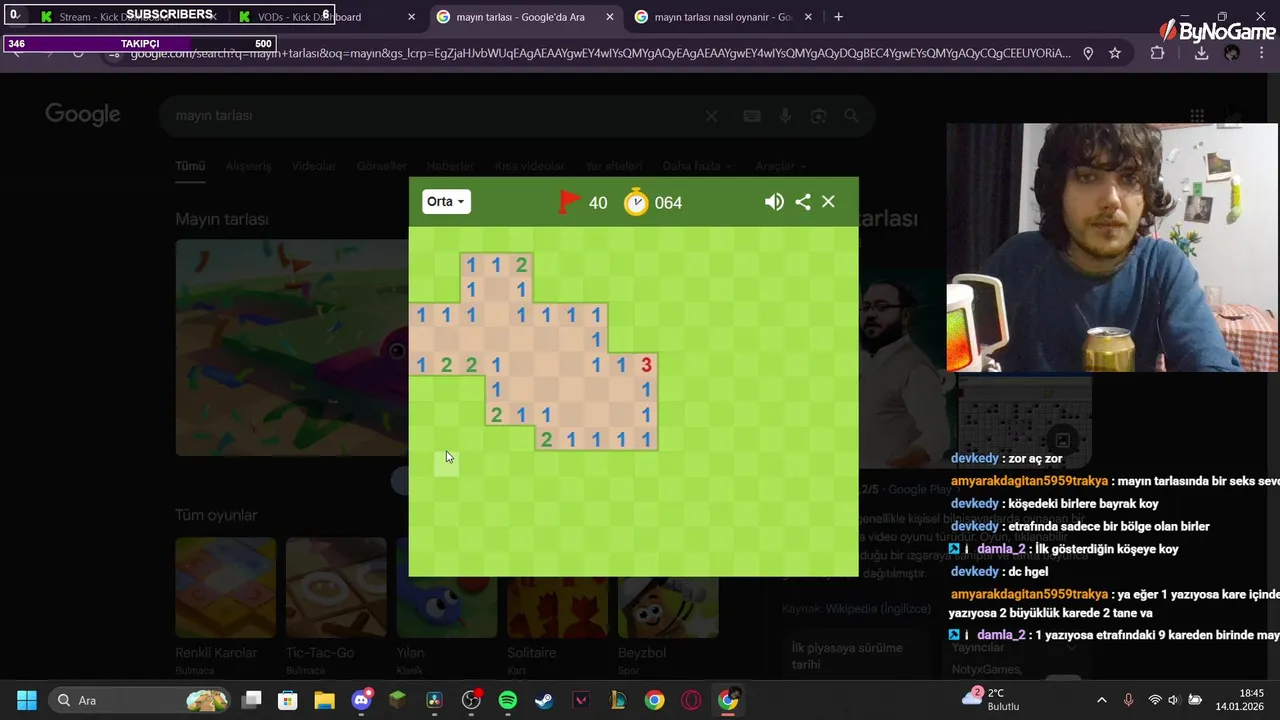Click the Google logo

click(x=83, y=115)
